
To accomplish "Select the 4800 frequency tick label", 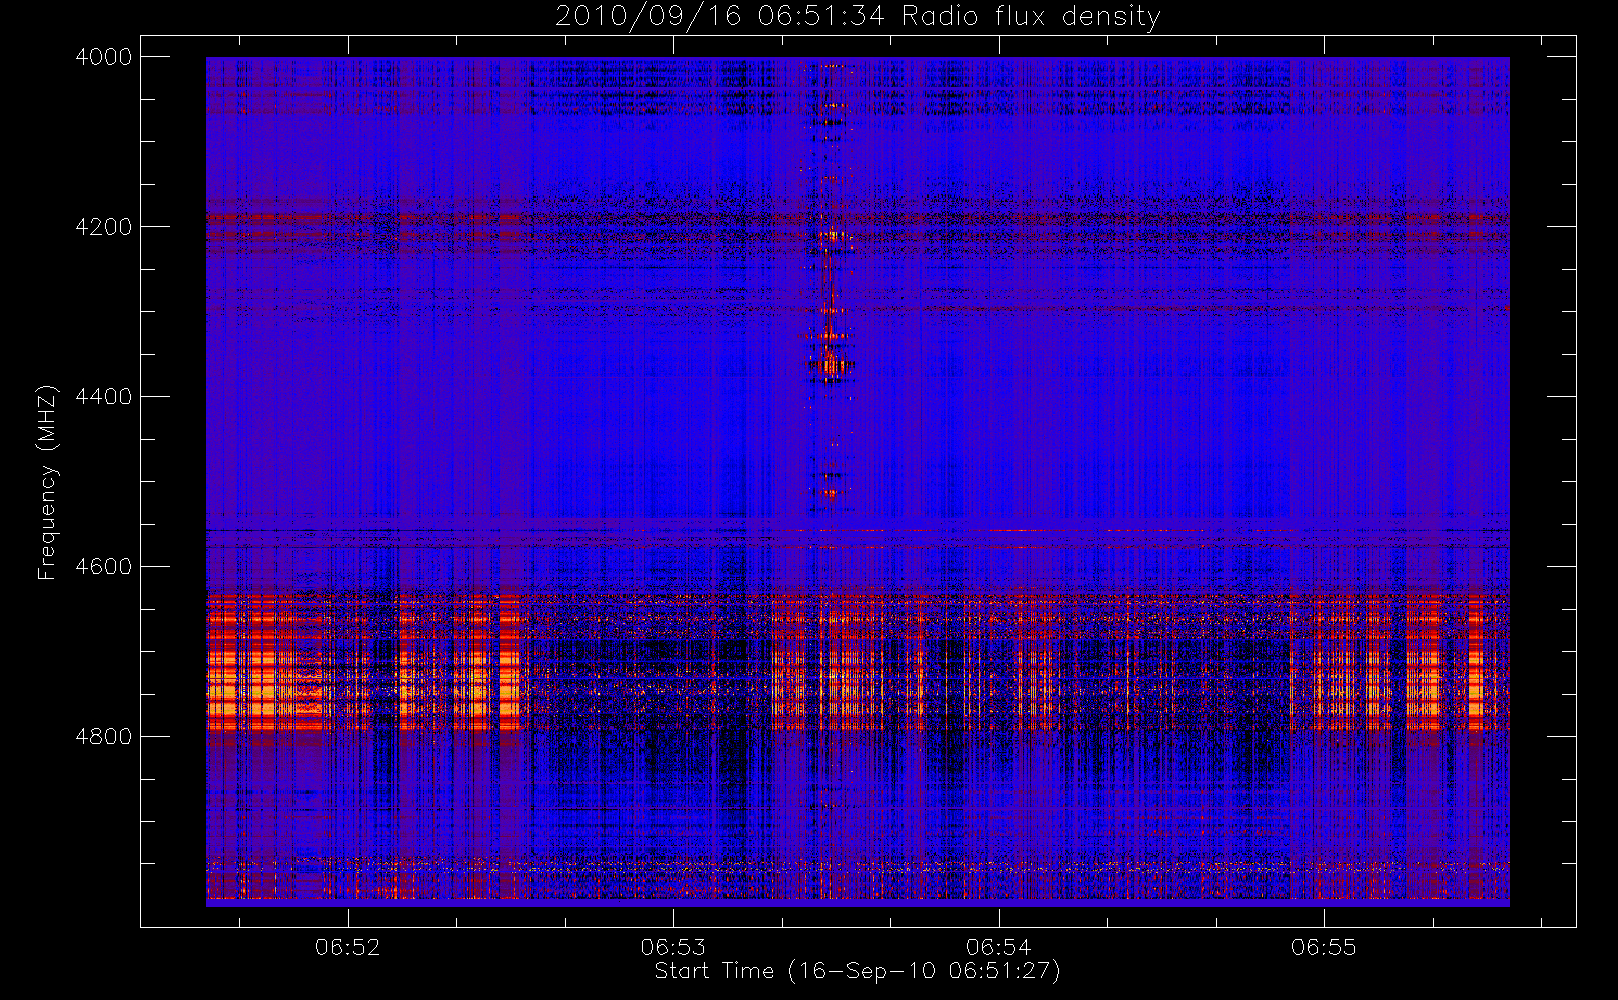I will coord(104,737).
